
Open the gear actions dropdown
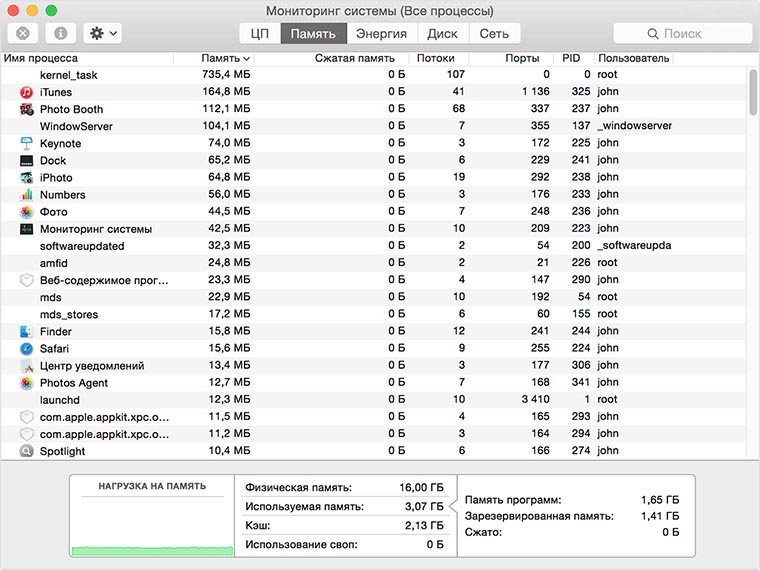[x=103, y=33]
